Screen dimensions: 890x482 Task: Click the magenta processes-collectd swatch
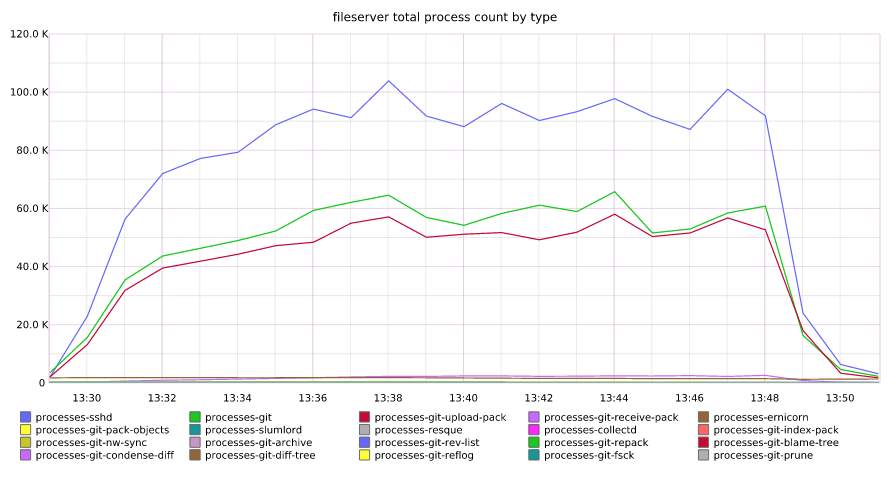coord(534,430)
